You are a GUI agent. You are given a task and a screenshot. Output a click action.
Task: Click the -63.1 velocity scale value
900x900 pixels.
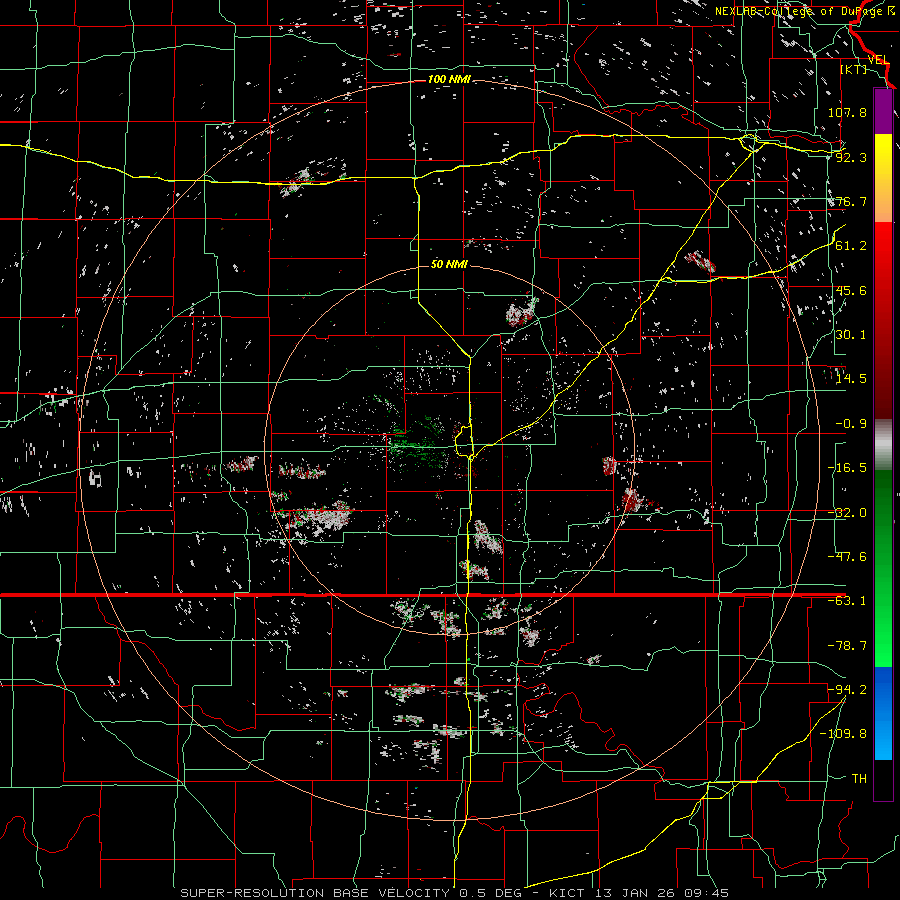[847, 601]
